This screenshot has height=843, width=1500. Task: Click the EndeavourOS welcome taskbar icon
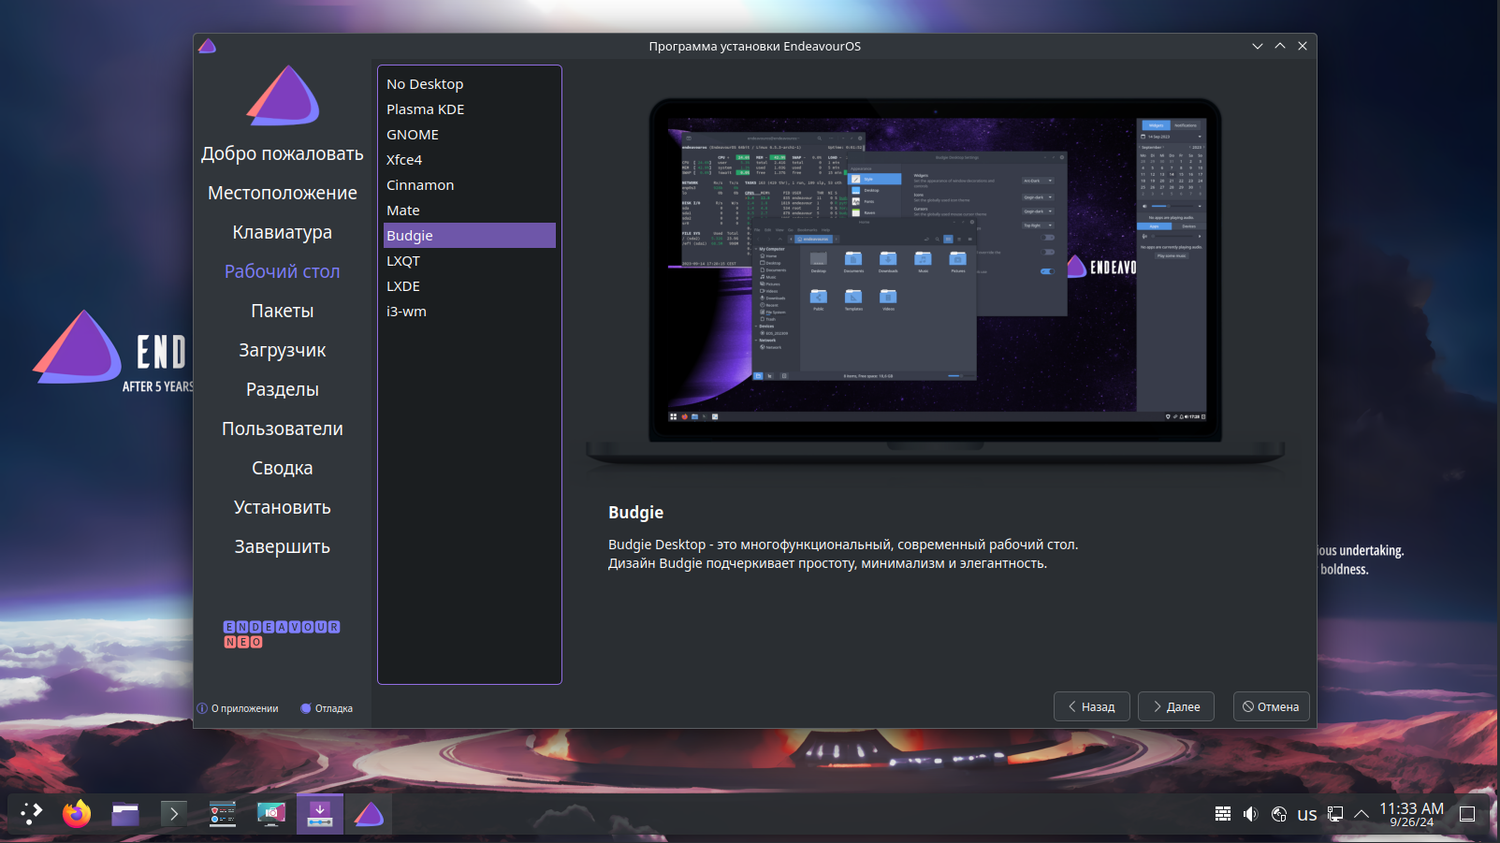[x=369, y=814]
